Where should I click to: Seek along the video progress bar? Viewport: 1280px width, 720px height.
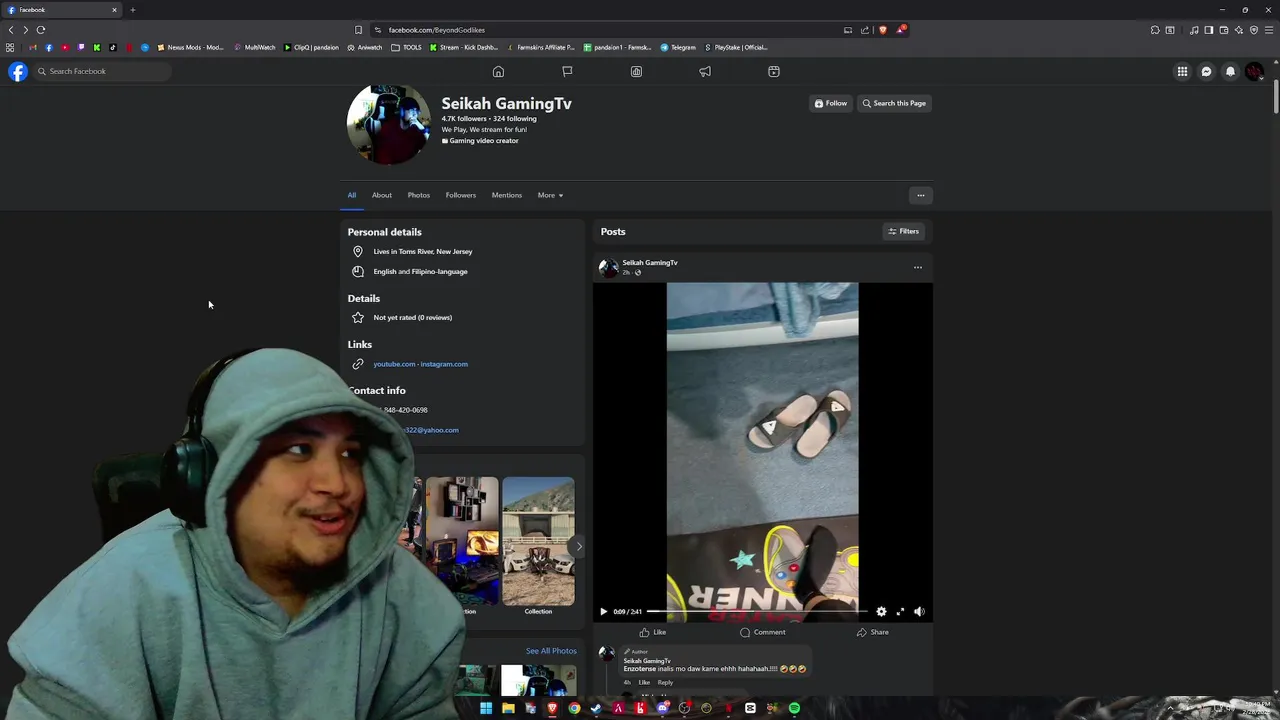(757, 611)
